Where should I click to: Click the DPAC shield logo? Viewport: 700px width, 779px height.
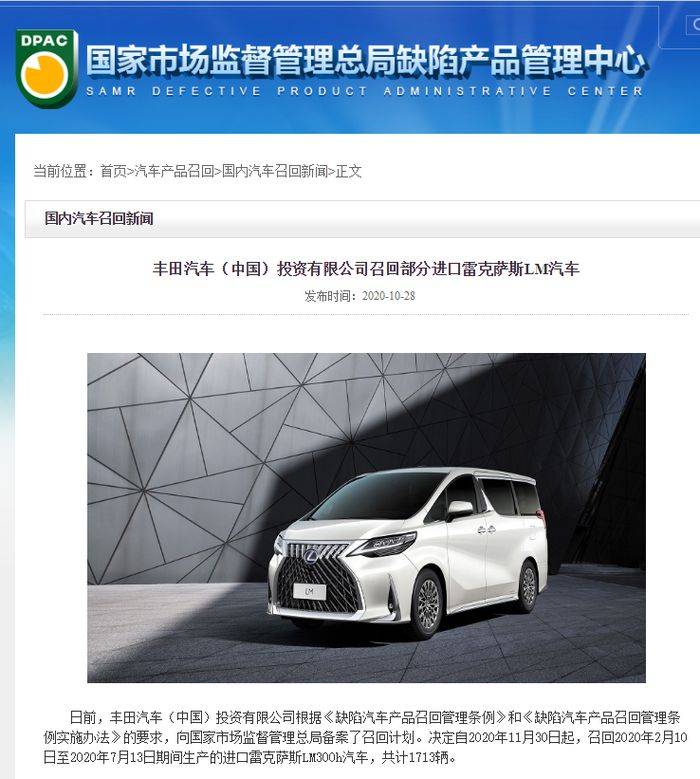47,68
